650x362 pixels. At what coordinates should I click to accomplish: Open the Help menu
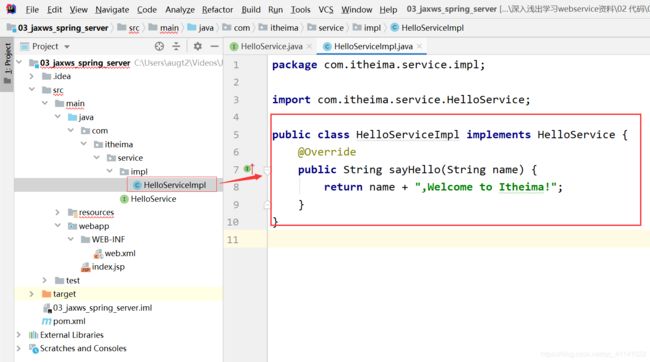point(388,10)
